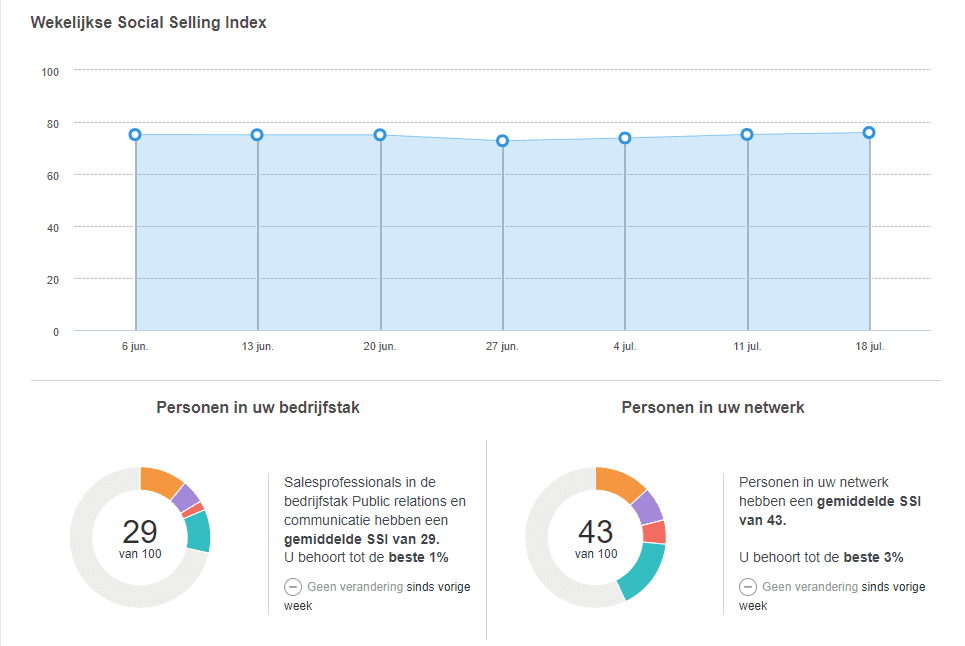Click the score 29 in bedrijfstak donut

point(140,531)
